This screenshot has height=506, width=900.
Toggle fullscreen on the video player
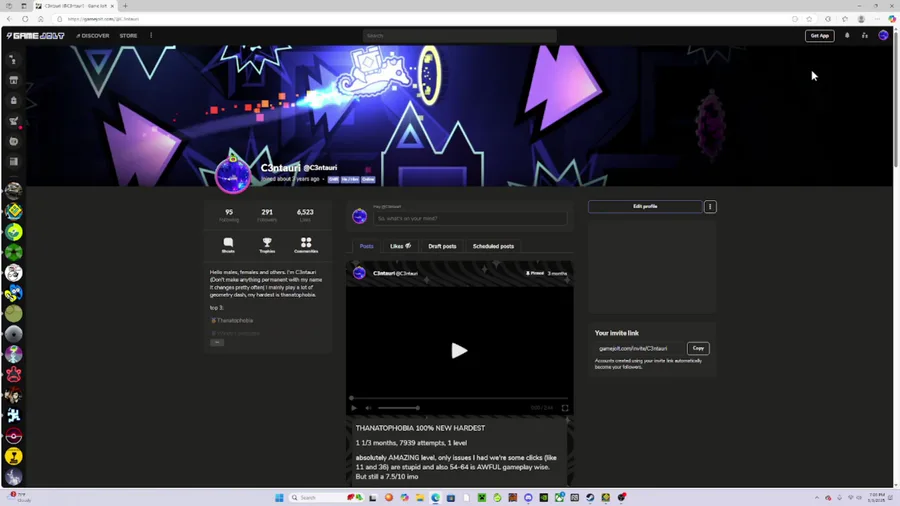pyautogui.click(x=565, y=408)
